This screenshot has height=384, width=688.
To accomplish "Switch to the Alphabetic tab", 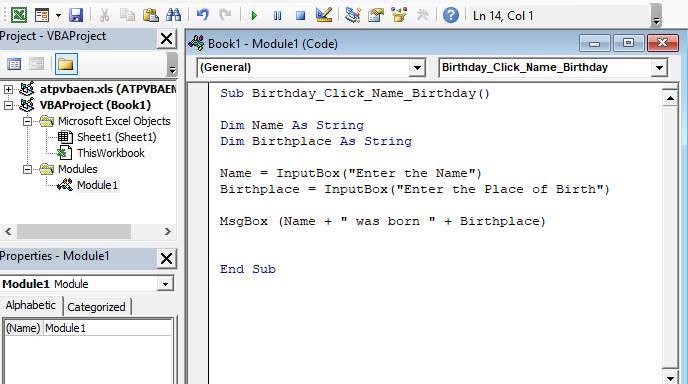I will 31,305.
